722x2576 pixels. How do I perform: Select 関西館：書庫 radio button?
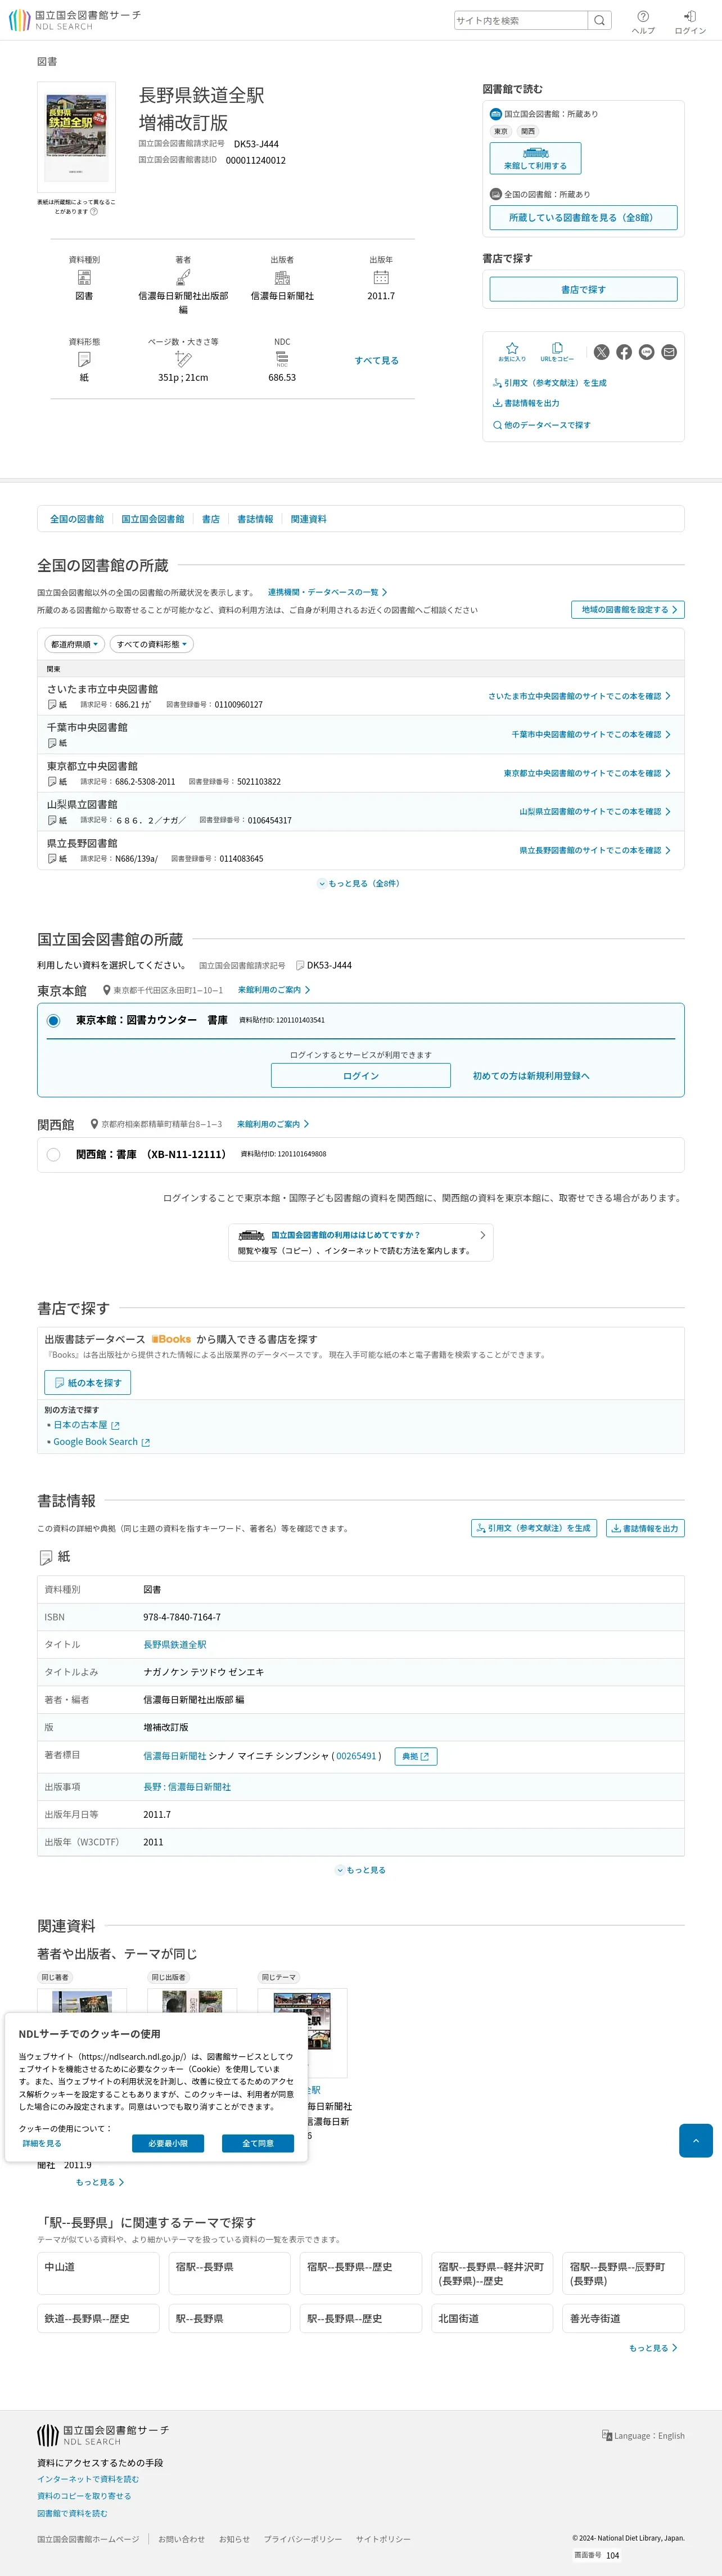[53, 1154]
